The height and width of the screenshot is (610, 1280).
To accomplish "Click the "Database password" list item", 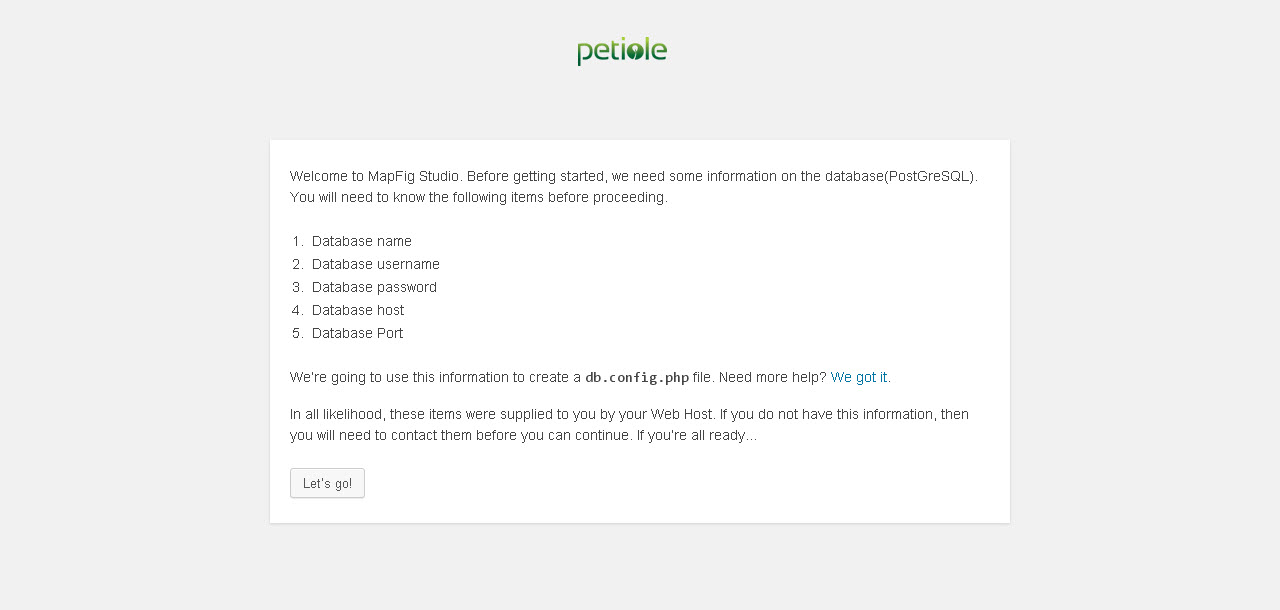I will pyautogui.click(x=374, y=287).
